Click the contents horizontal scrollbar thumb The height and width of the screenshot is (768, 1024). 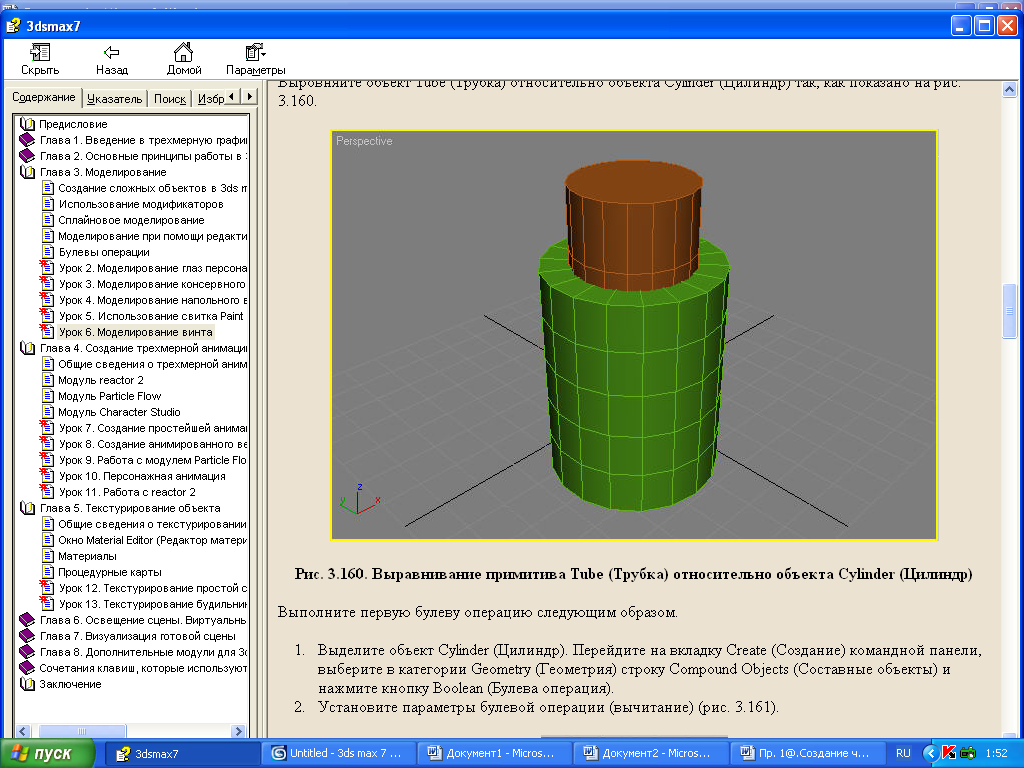82,731
